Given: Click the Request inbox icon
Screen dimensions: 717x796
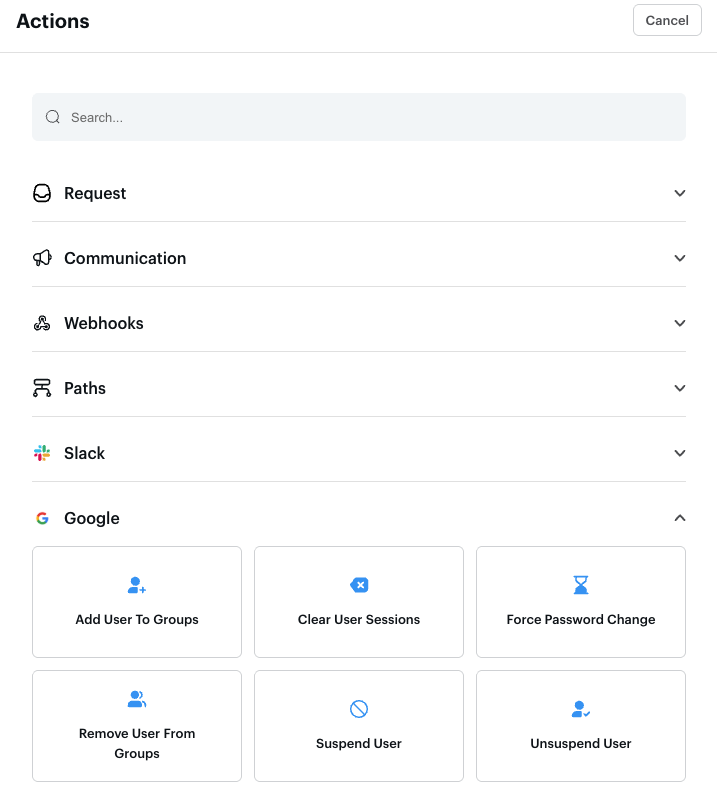Looking at the screenshot, I should [x=42, y=193].
